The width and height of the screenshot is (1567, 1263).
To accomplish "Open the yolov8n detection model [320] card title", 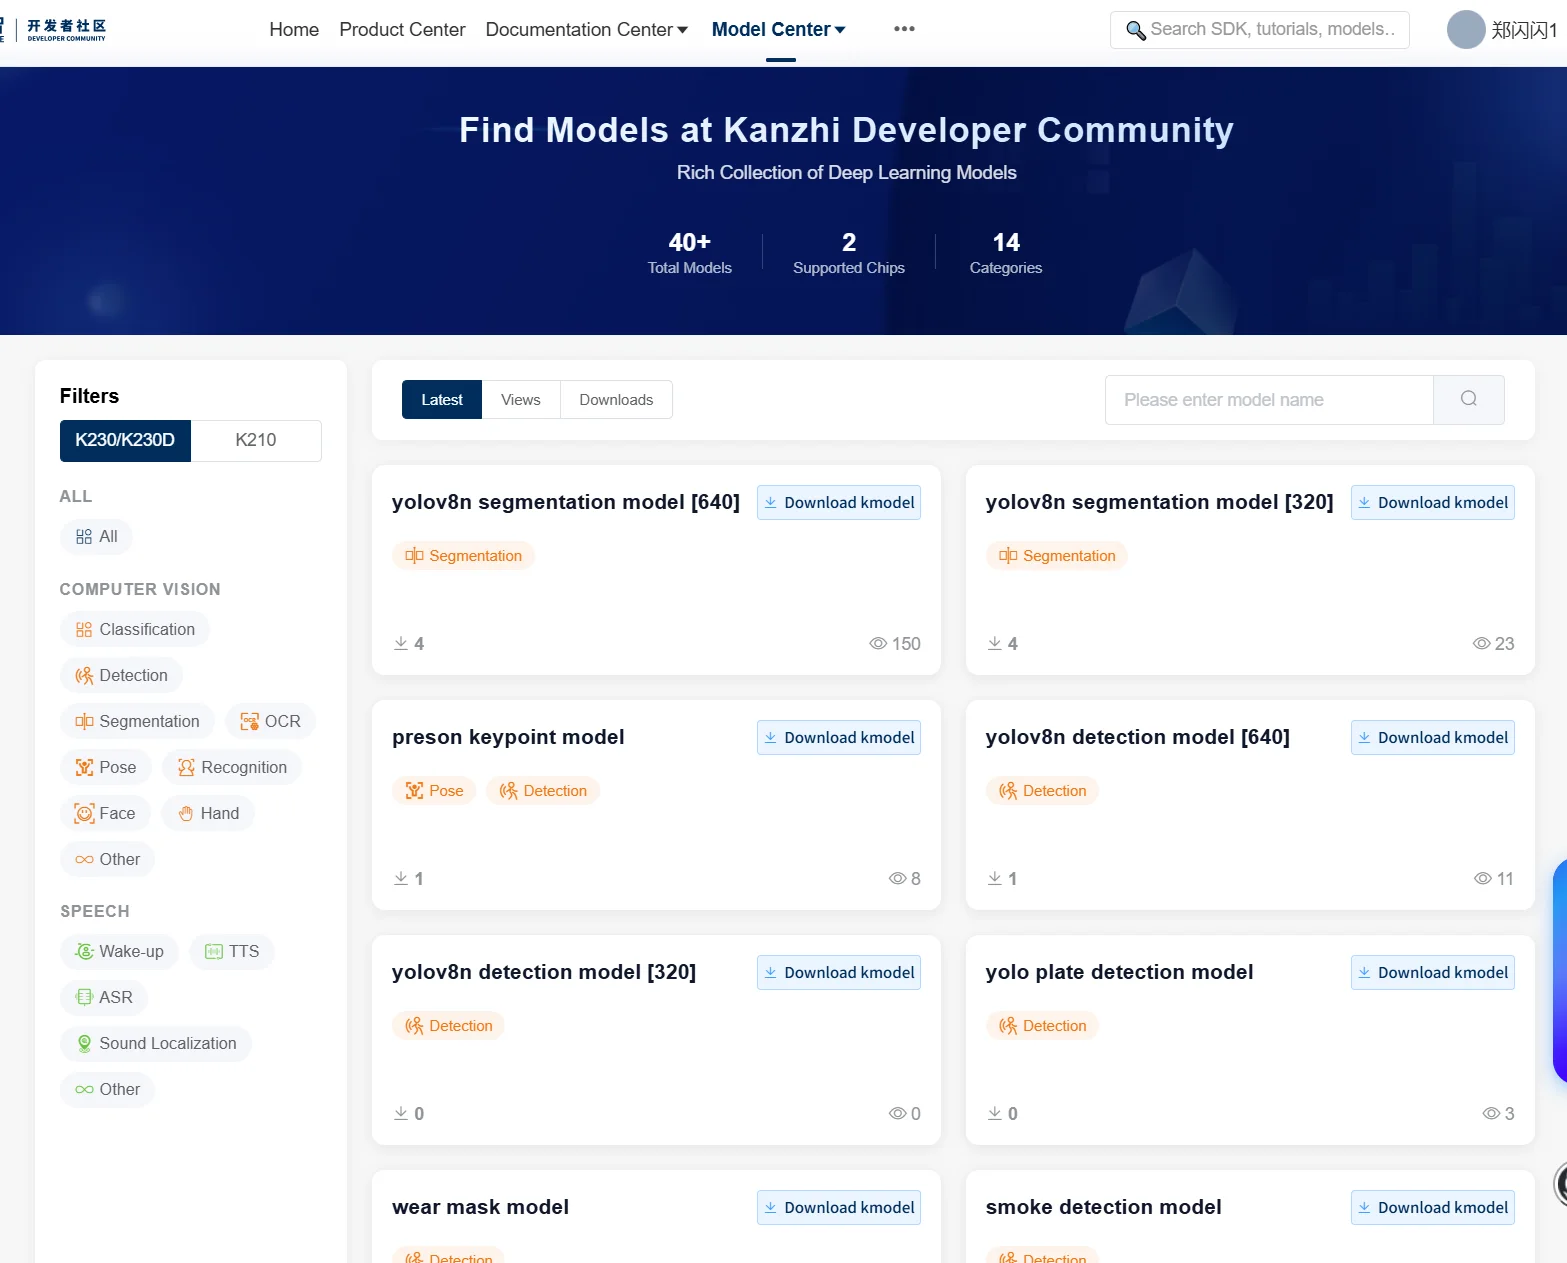I will [x=544, y=972].
